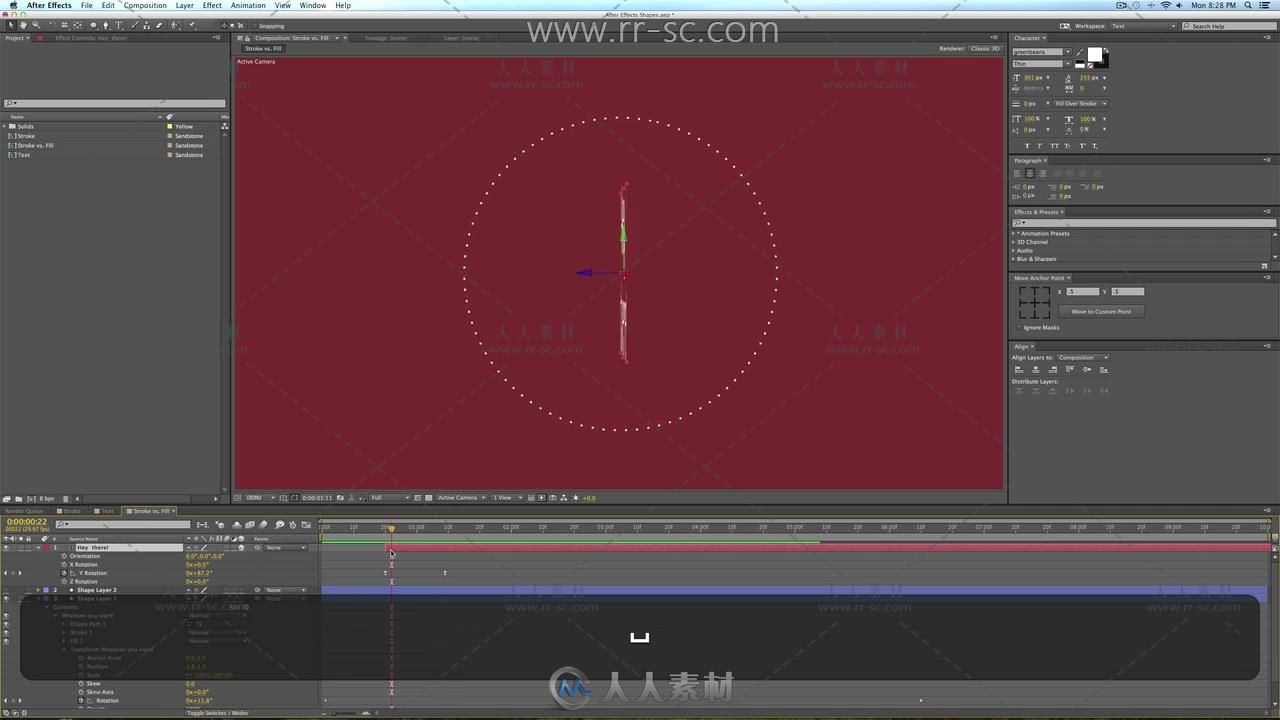Select the Selection arrow tool
Image resolution: width=1280 pixels, height=720 pixels.
coord(11,25)
